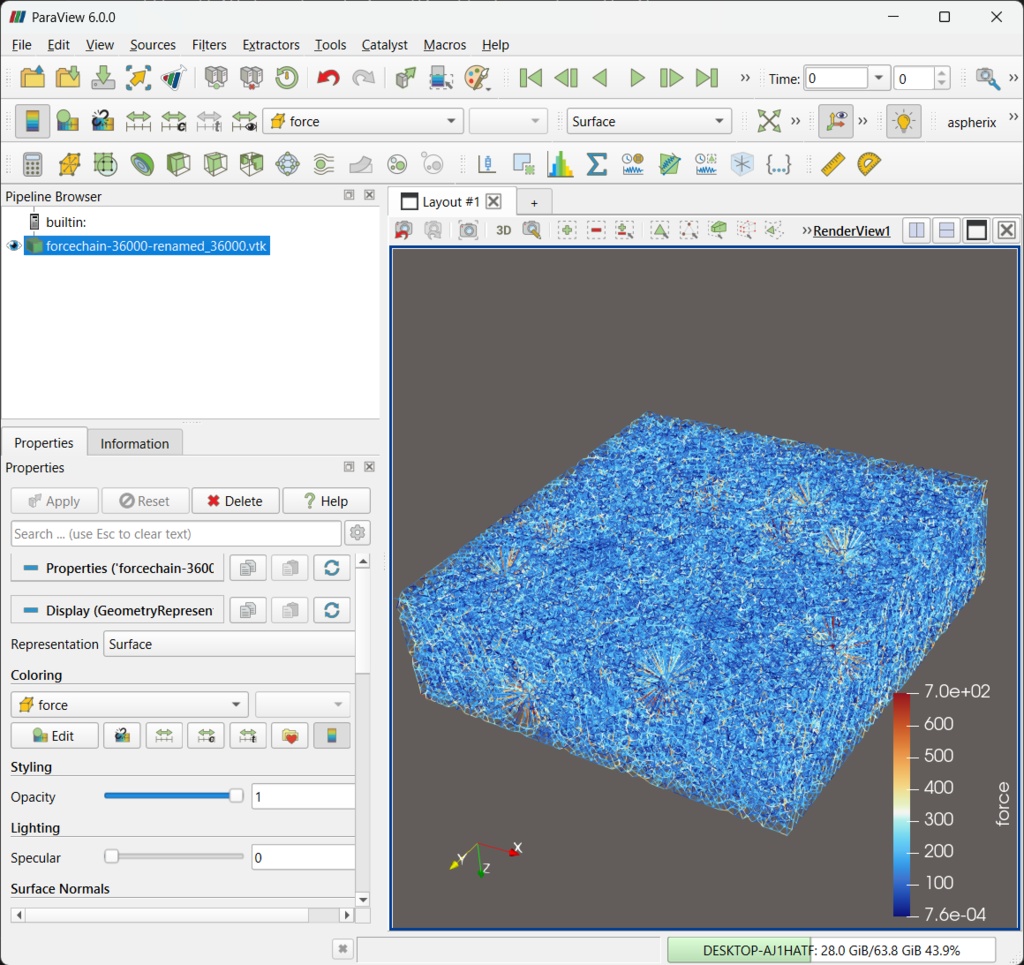Image resolution: width=1024 pixels, height=965 pixels.
Task: Open the force coloring array dropdown
Action: point(238,704)
